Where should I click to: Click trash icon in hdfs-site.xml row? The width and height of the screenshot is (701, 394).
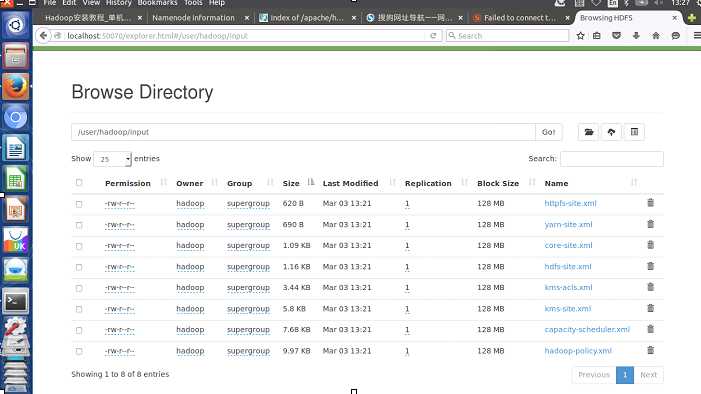[x=650, y=266]
